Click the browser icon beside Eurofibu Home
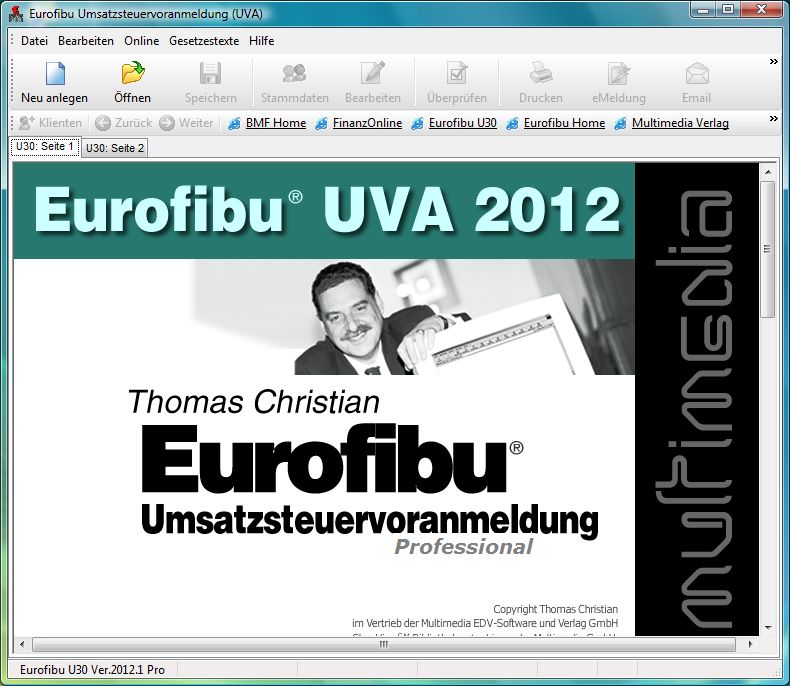 coord(512,123)
